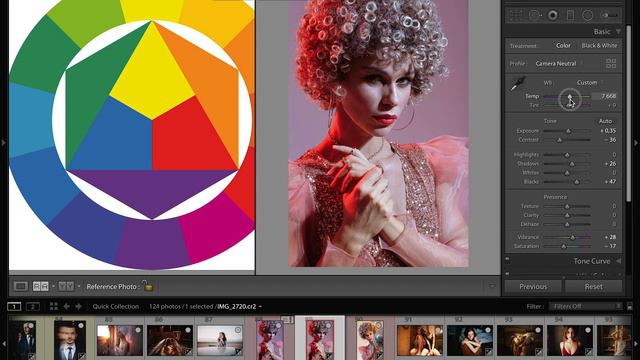The image size is (640, 360).
Task: Open the Camera Neutral profile dropdown
Action: coord(558,63)
